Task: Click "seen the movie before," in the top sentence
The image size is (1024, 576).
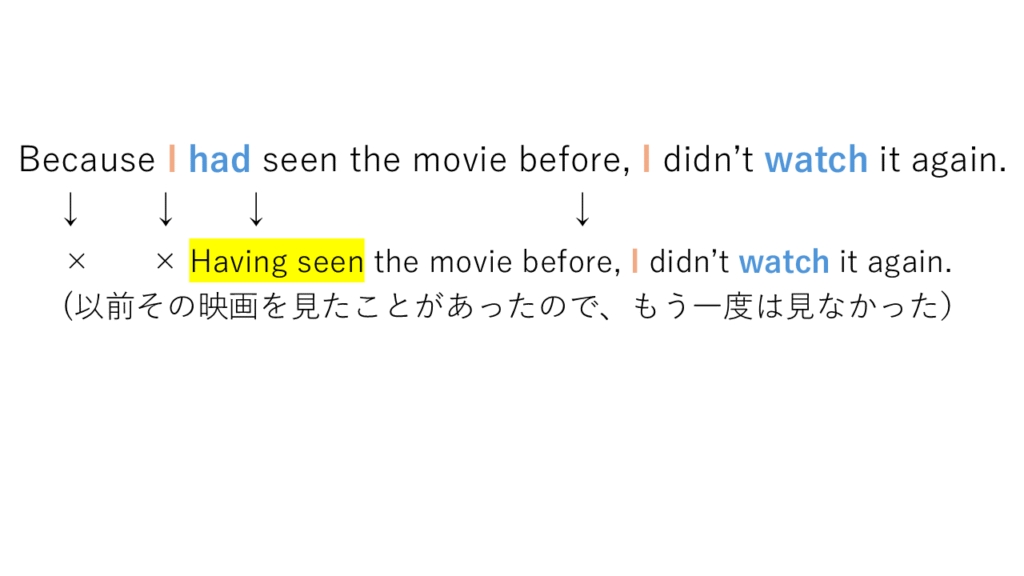Action: [446, 160]
